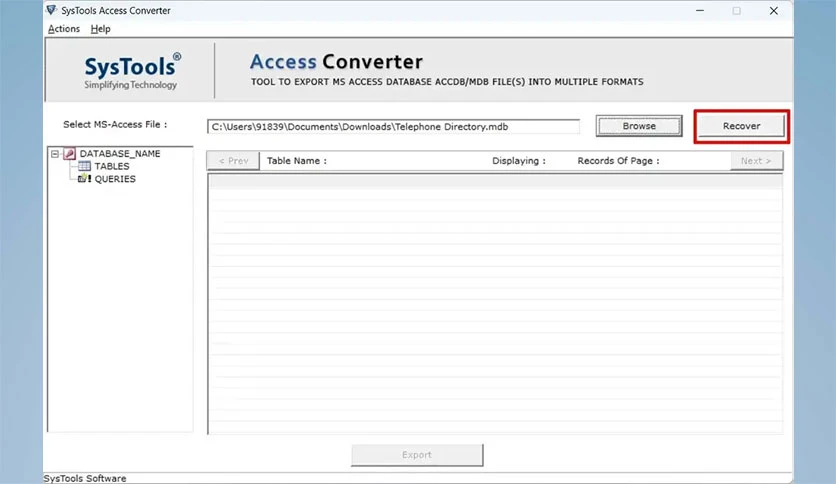Select the QUERIES tree item

pos(115,179)
